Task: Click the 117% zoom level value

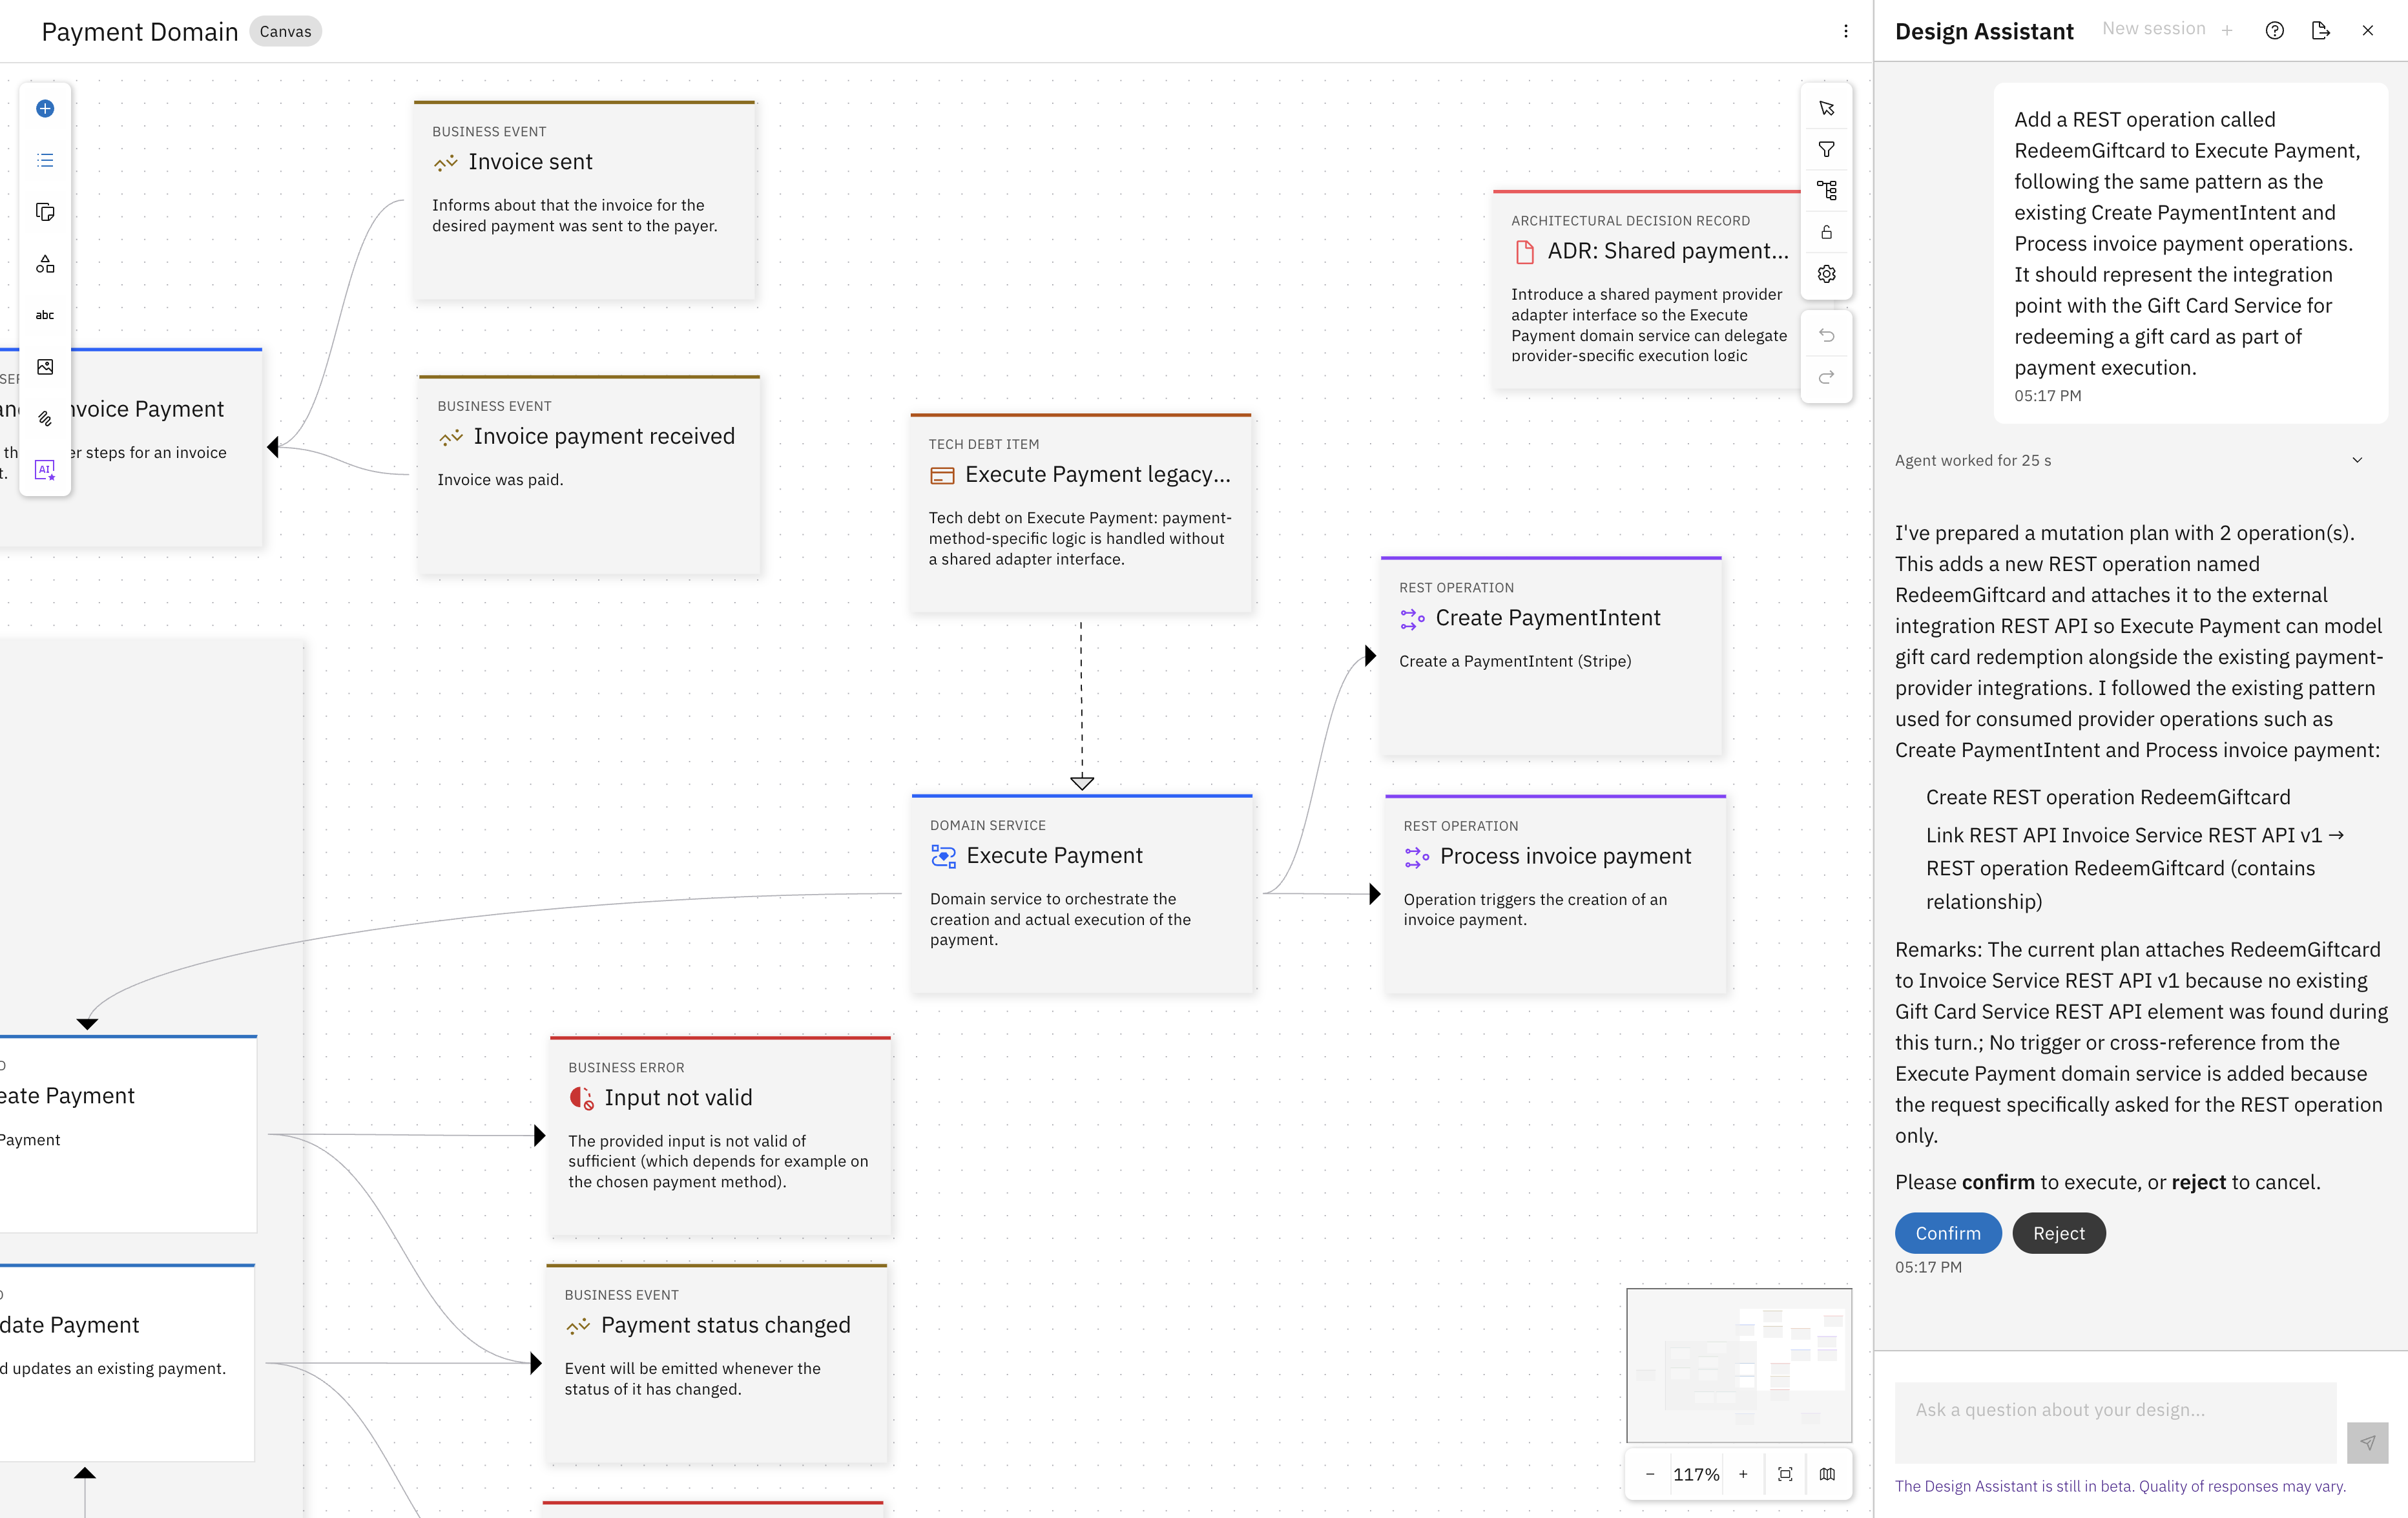Action: pyautogui.click(x=1696, y=1474)
